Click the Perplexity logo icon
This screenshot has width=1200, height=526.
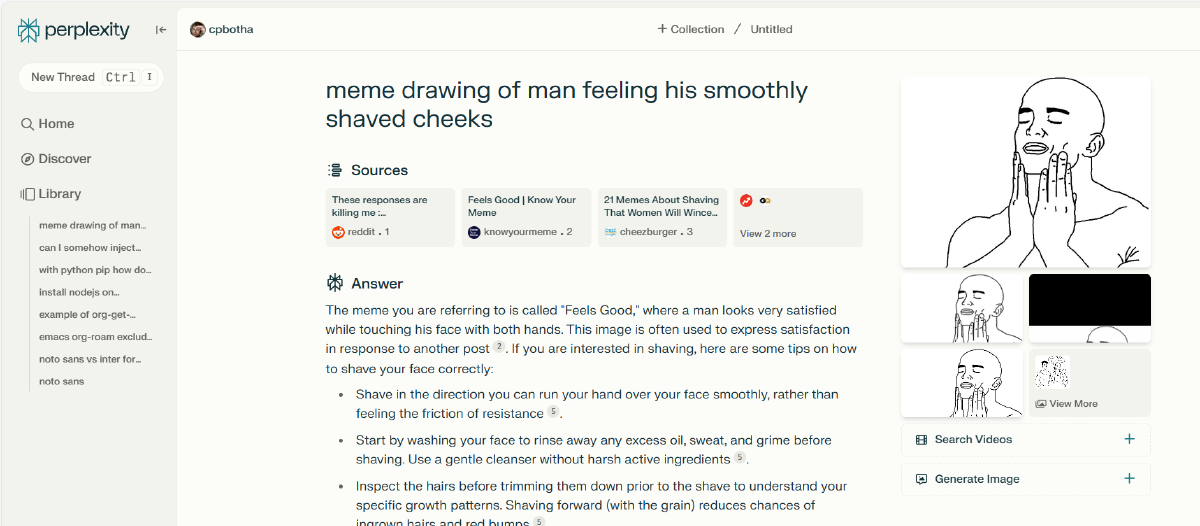pyautogui.click(x=29, y=30)
